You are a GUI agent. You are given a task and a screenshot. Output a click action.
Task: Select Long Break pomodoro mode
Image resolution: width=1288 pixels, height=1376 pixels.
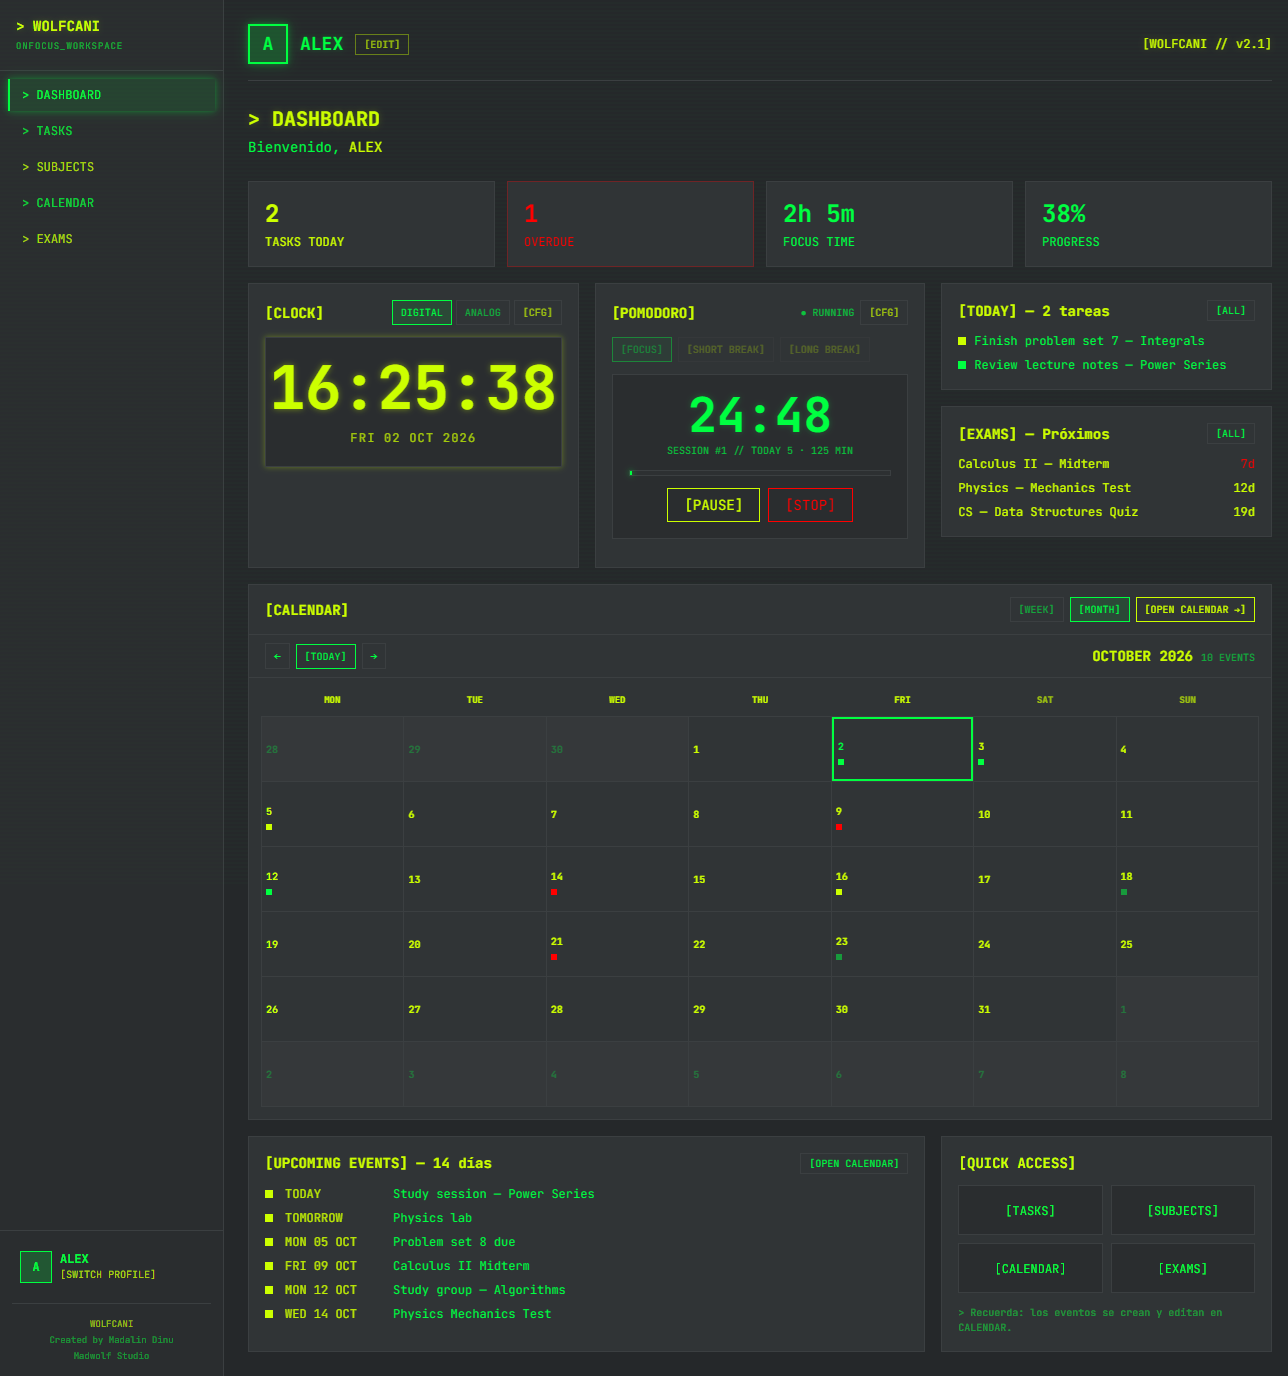point(825,349)
